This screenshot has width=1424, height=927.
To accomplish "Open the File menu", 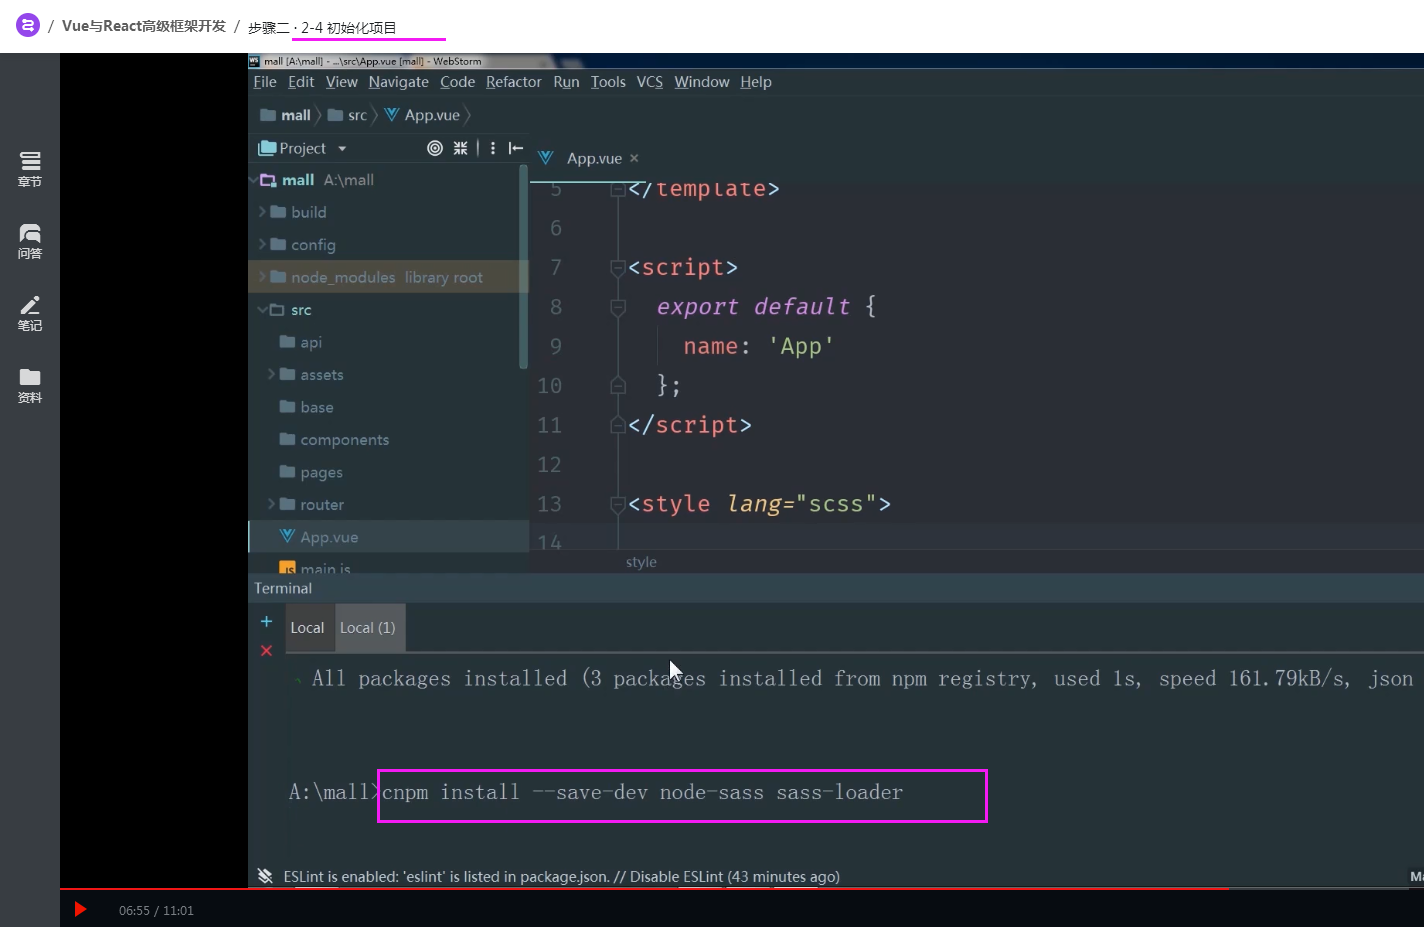I will click(265, 82).
